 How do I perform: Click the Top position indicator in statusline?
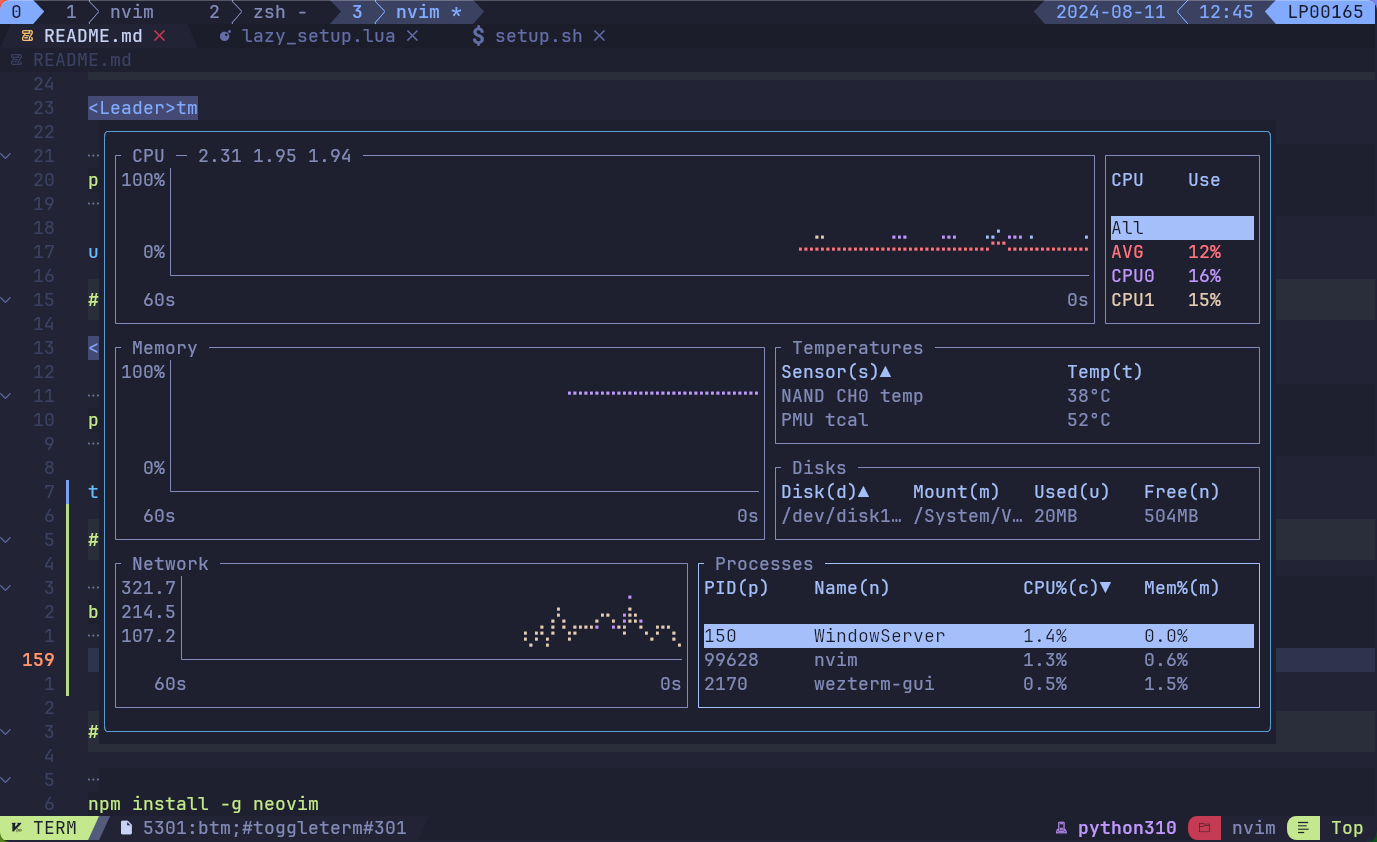point(1347,828)
